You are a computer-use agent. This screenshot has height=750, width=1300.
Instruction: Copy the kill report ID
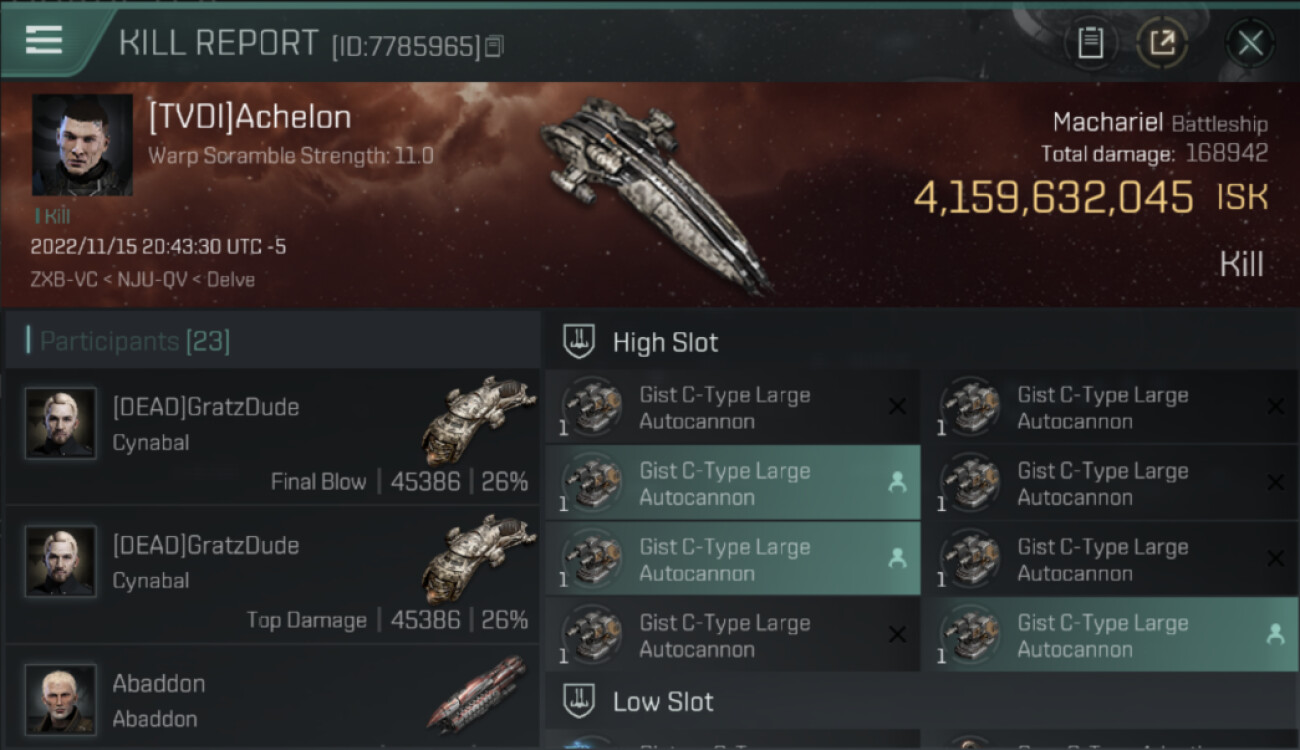pos(495,46)
